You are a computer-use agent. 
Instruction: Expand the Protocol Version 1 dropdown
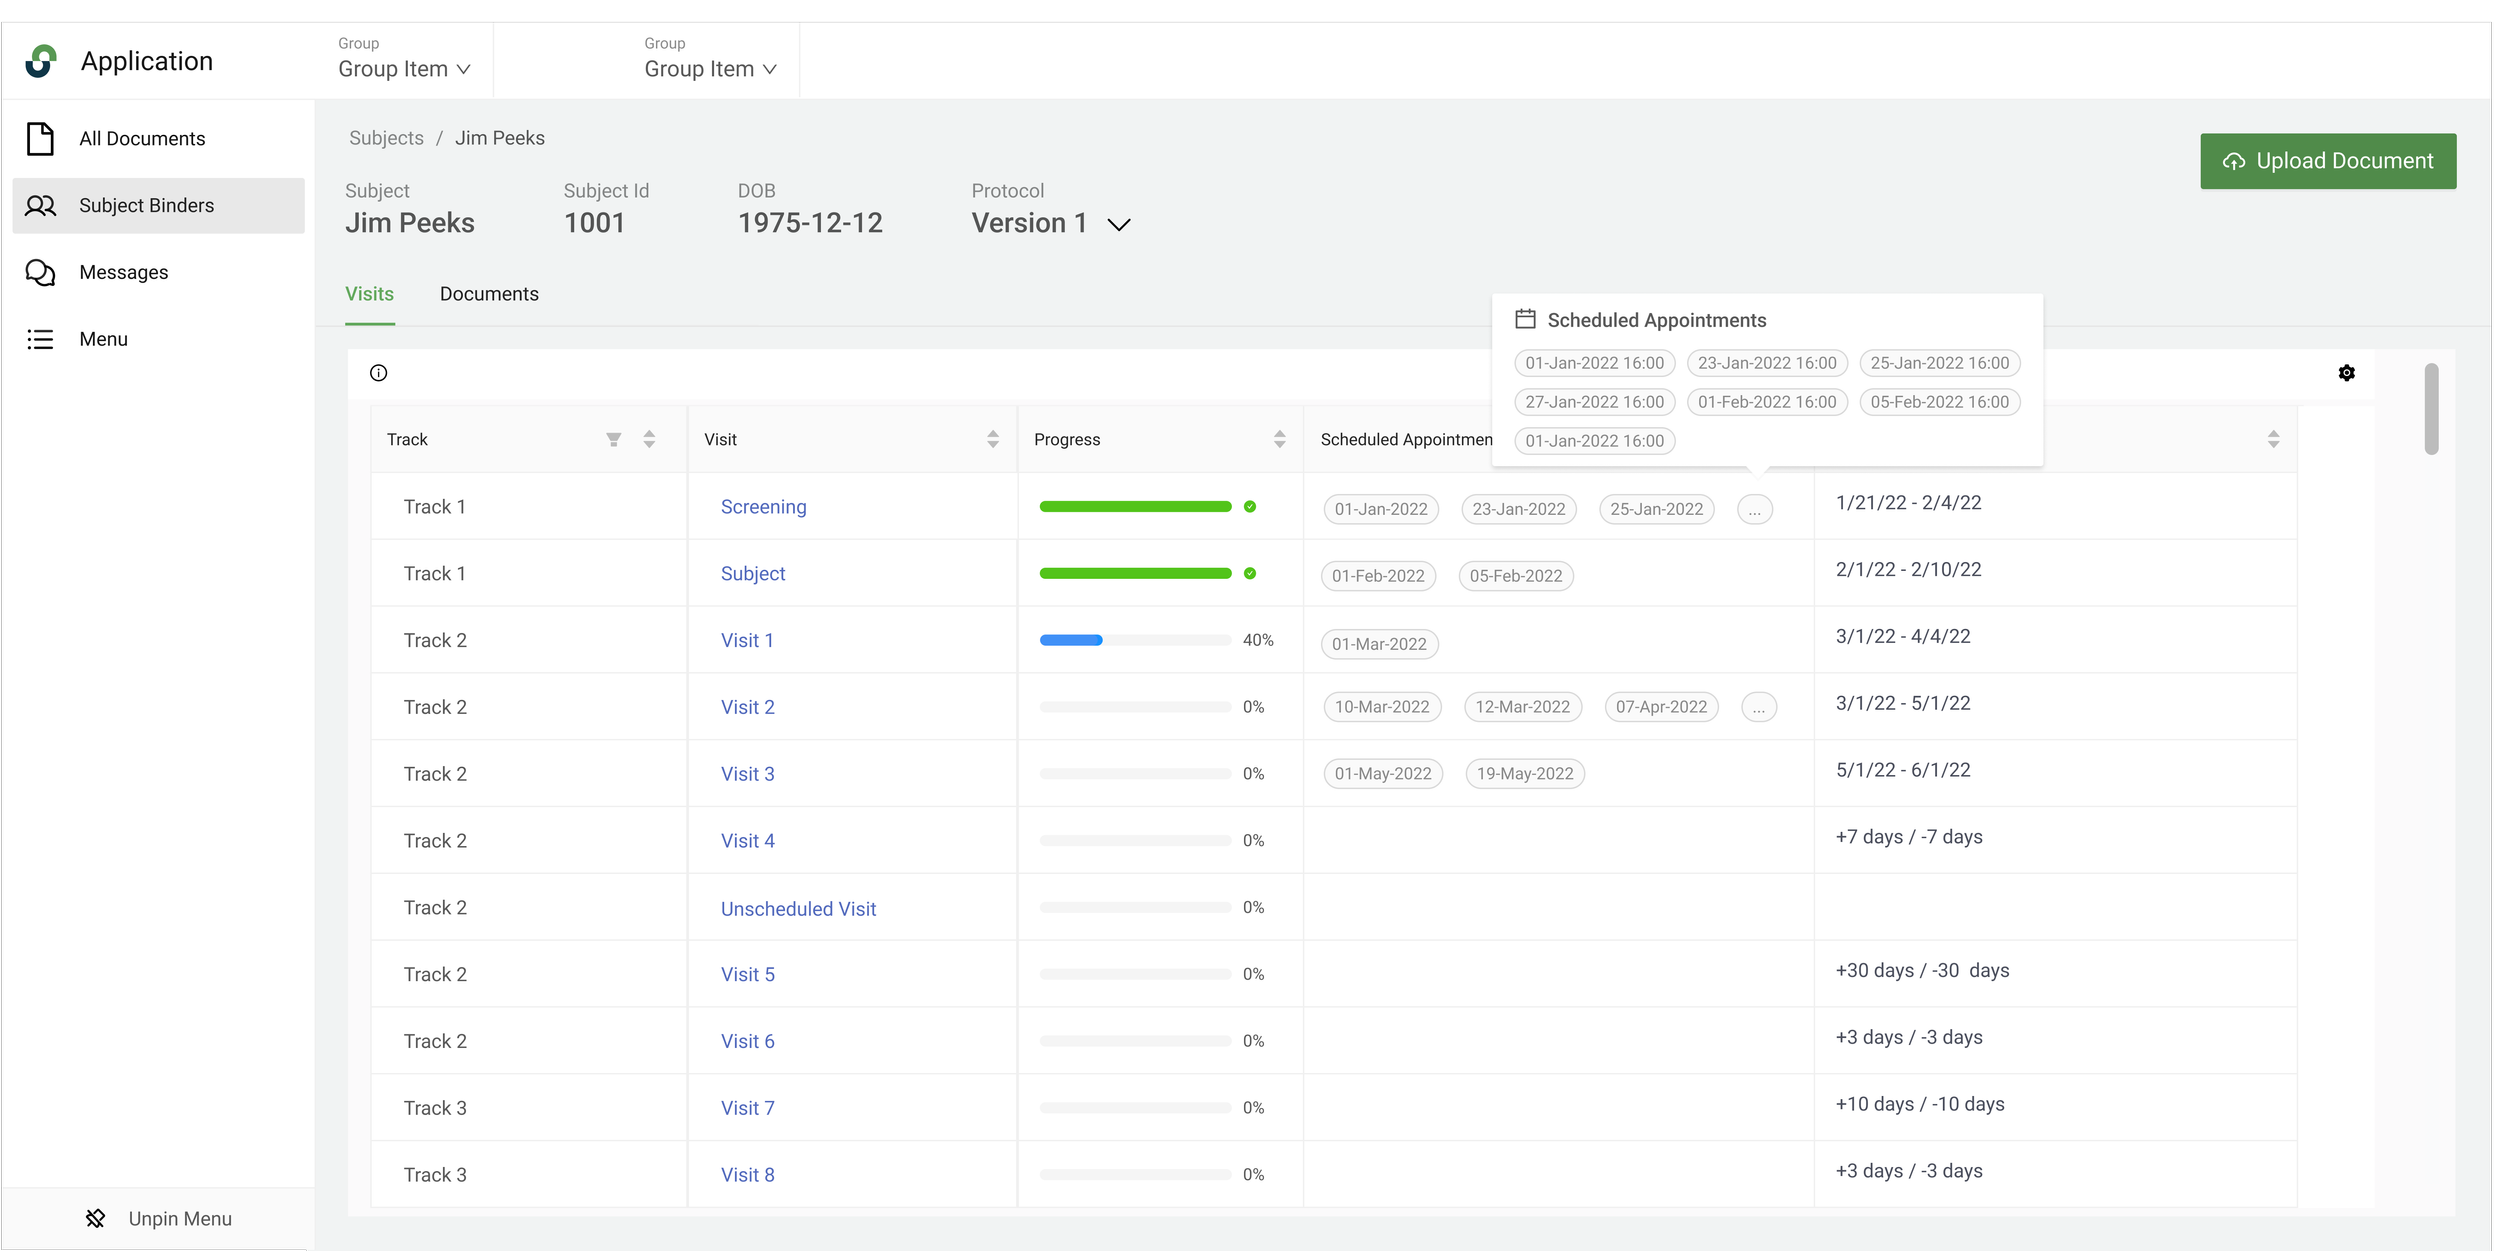[x=1119, y=224]
